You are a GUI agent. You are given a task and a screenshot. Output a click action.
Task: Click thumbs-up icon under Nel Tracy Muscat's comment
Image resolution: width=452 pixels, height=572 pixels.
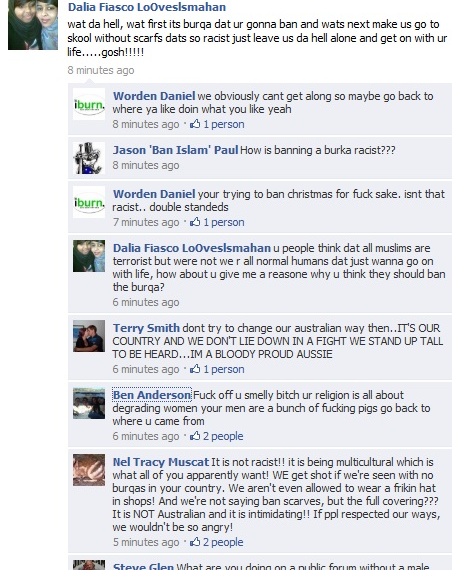(195, 542)
